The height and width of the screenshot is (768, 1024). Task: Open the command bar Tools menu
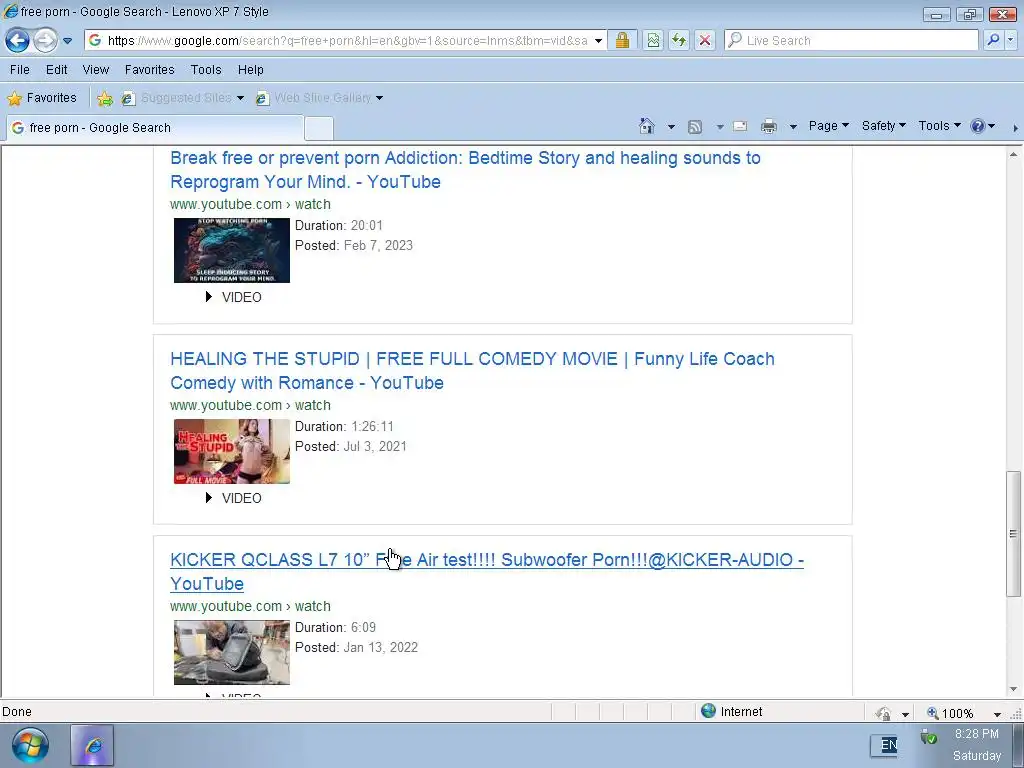point(939,125)
